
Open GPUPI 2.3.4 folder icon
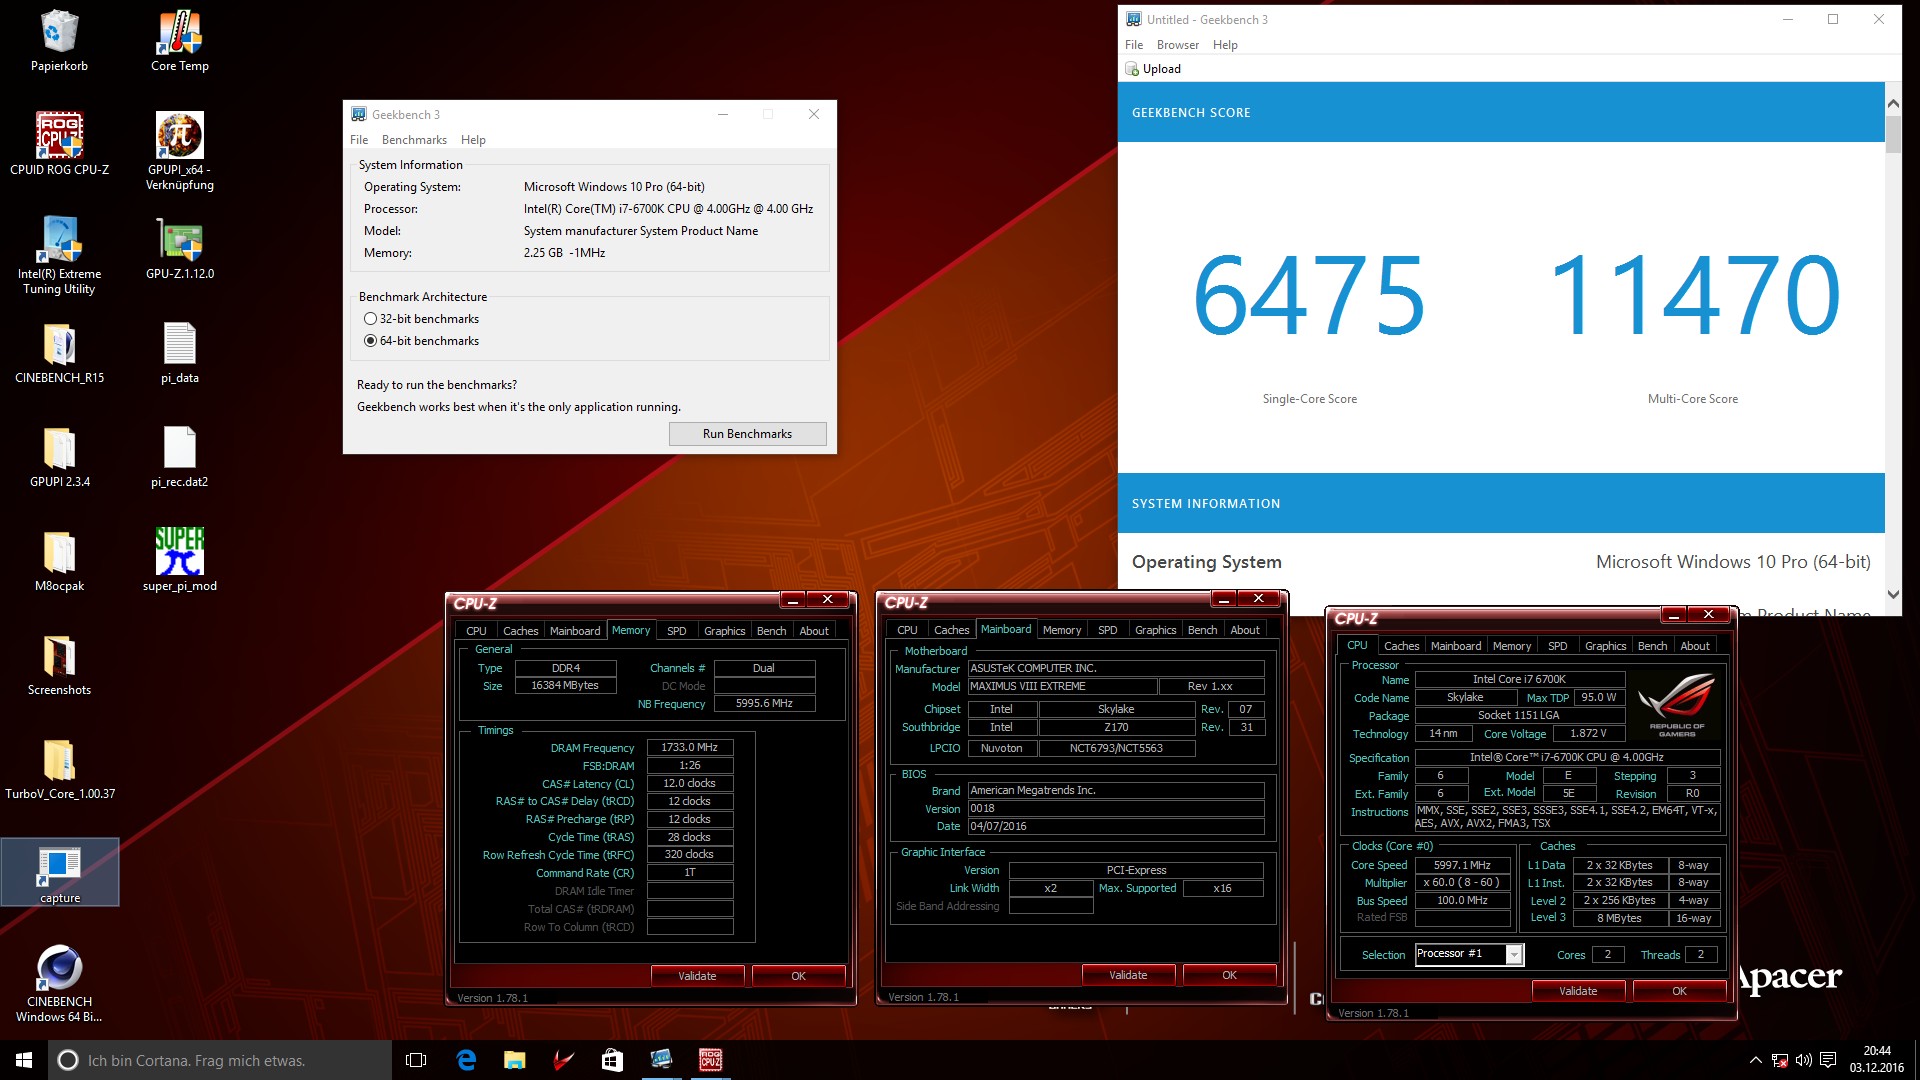[59, 456]
